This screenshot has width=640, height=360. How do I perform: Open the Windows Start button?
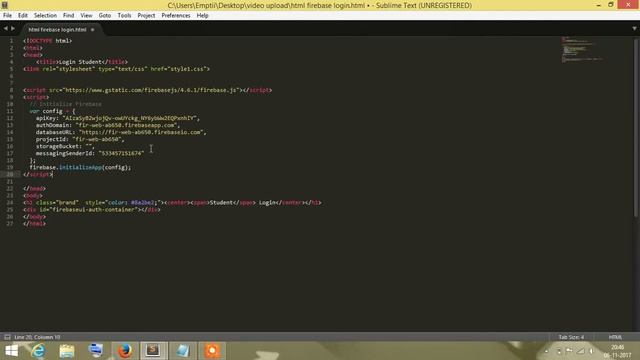[x=12, y=351]
